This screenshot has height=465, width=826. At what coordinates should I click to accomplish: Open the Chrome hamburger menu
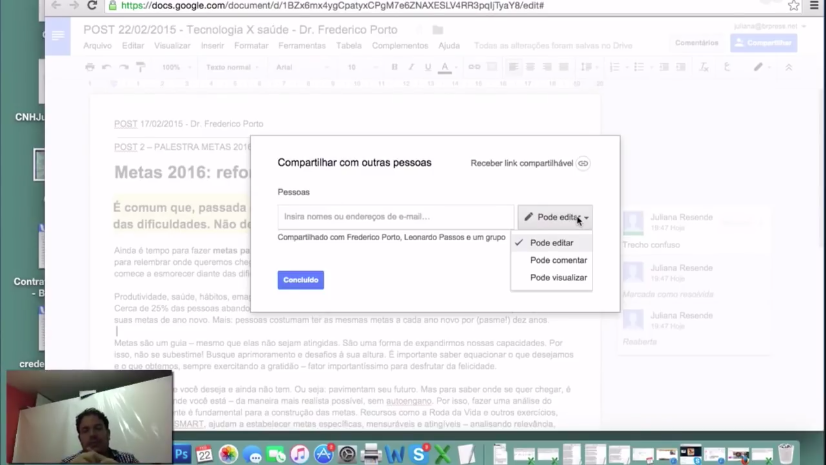(x=814, y=5)
